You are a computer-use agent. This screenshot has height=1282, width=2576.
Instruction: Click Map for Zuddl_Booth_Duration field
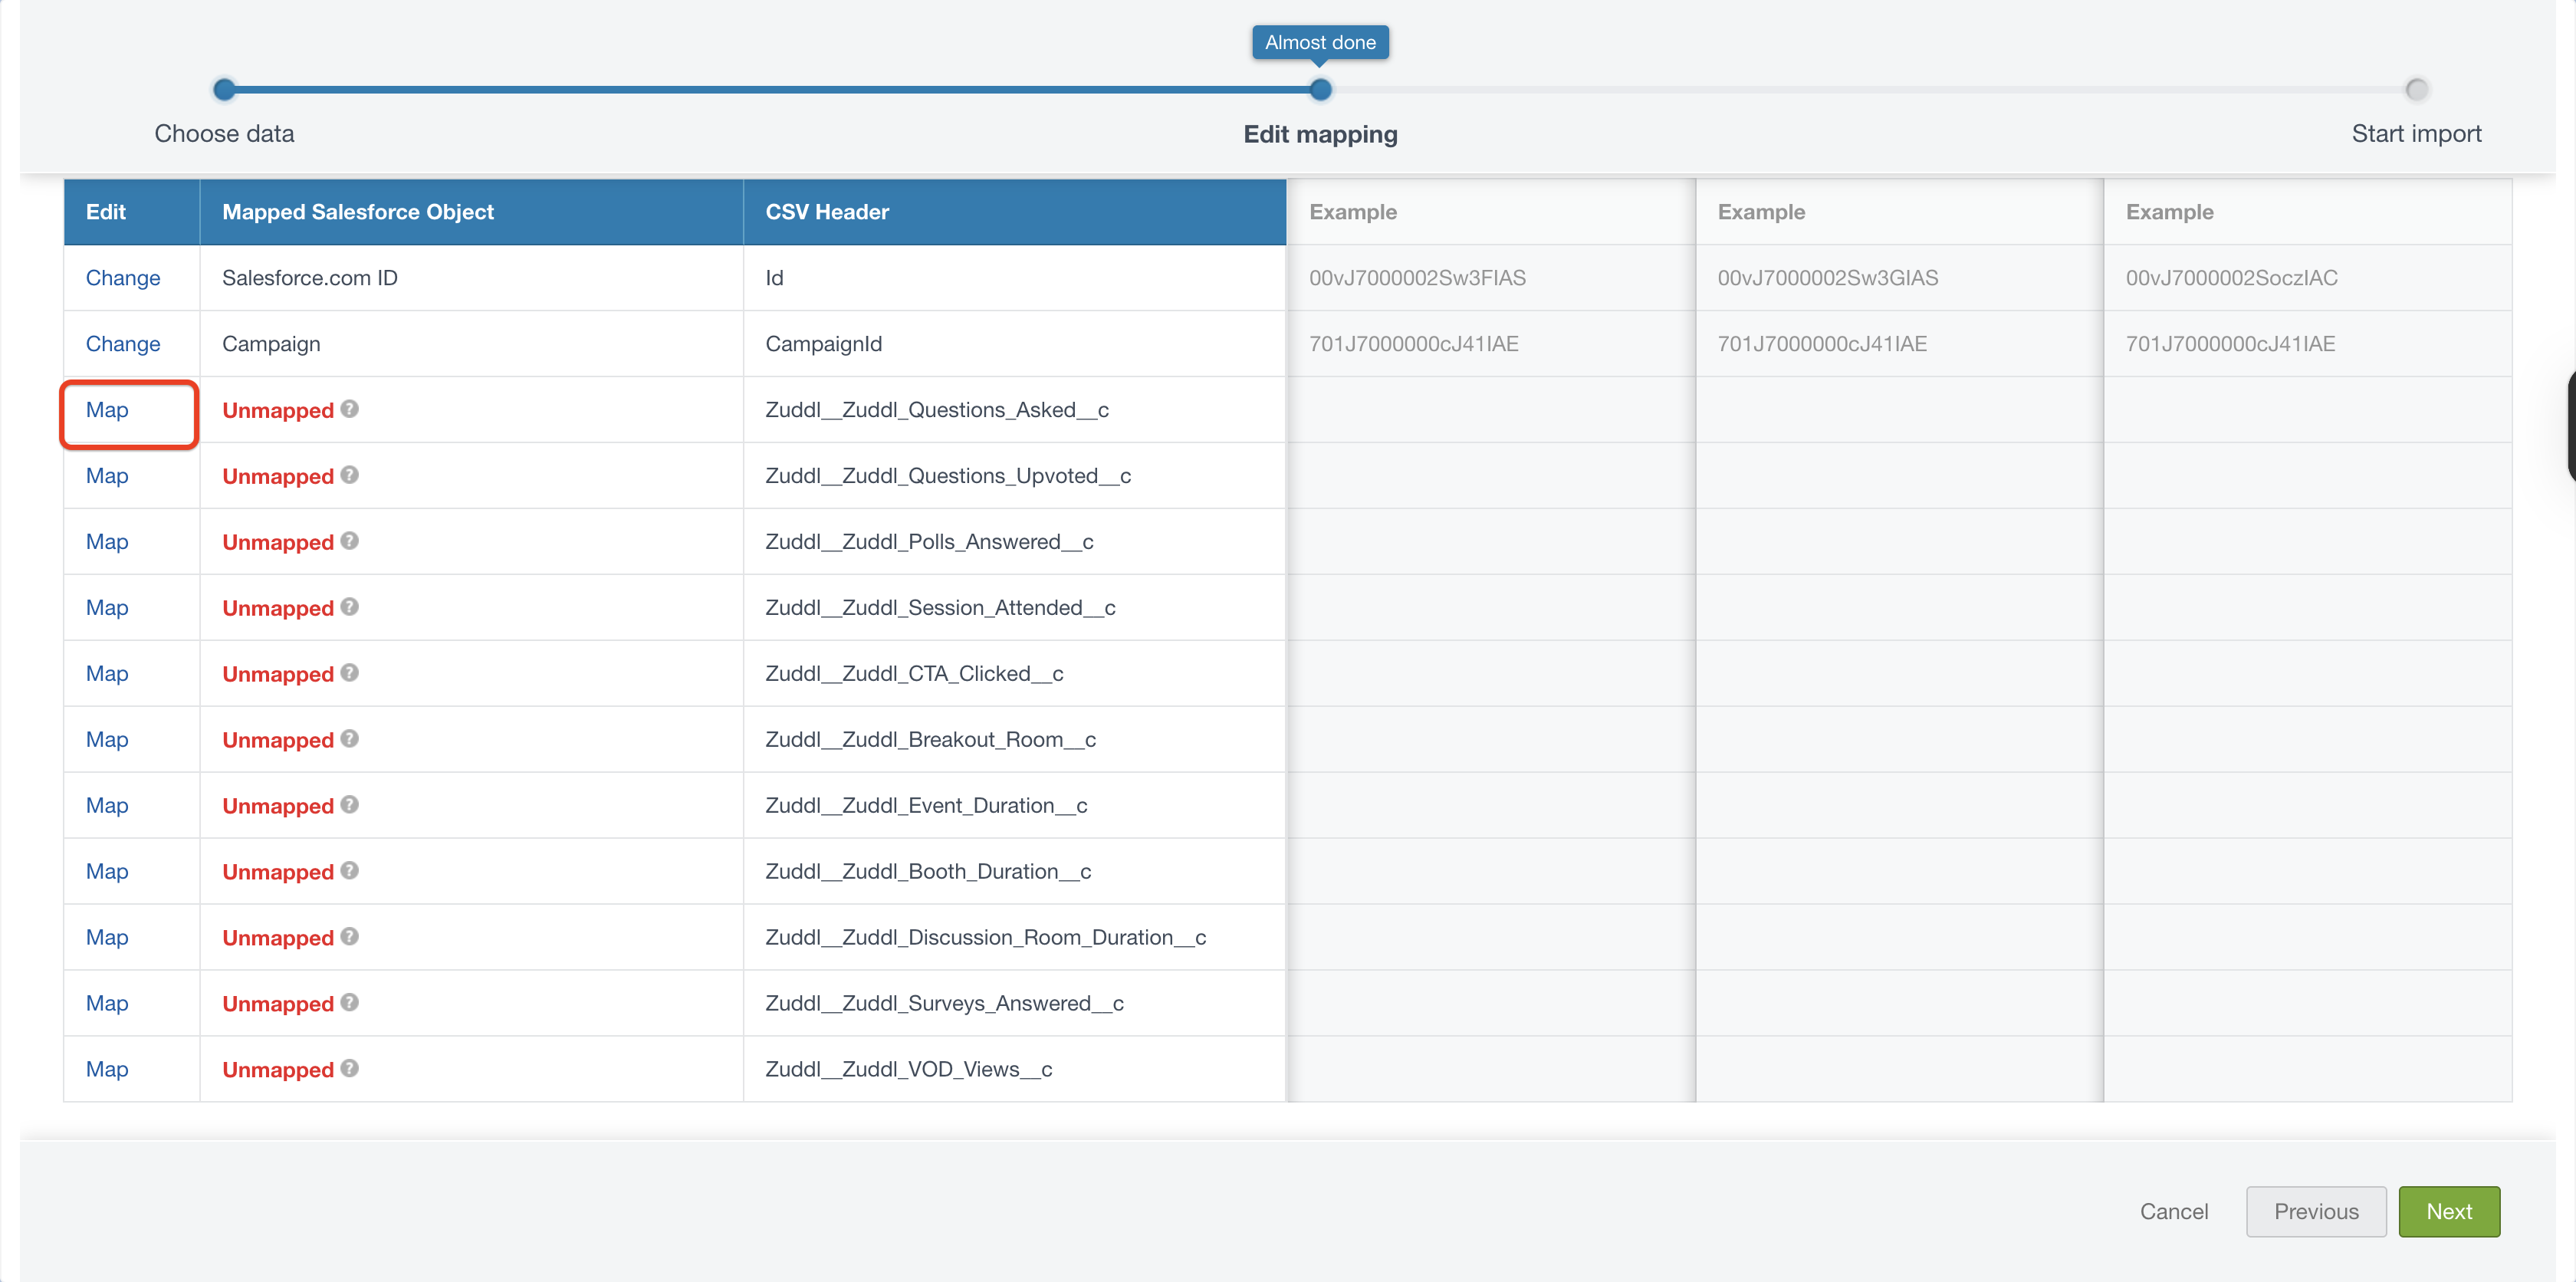107,872
